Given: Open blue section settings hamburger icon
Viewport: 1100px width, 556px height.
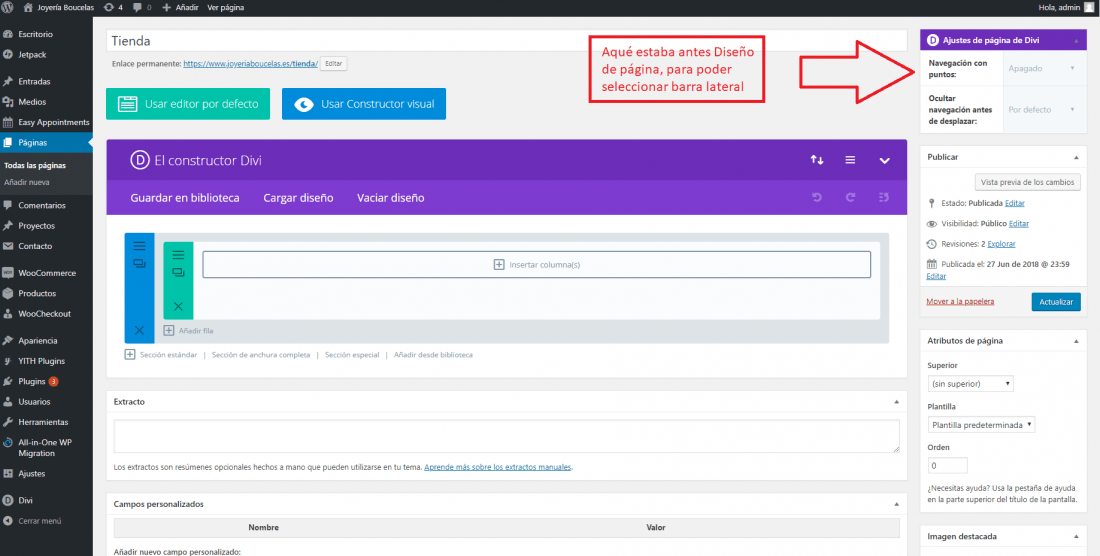Looking at the screenshot, I should point(139,246).
